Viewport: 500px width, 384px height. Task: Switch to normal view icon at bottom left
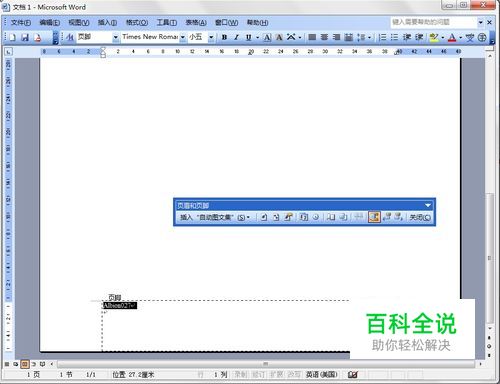(x=7, y=364)
